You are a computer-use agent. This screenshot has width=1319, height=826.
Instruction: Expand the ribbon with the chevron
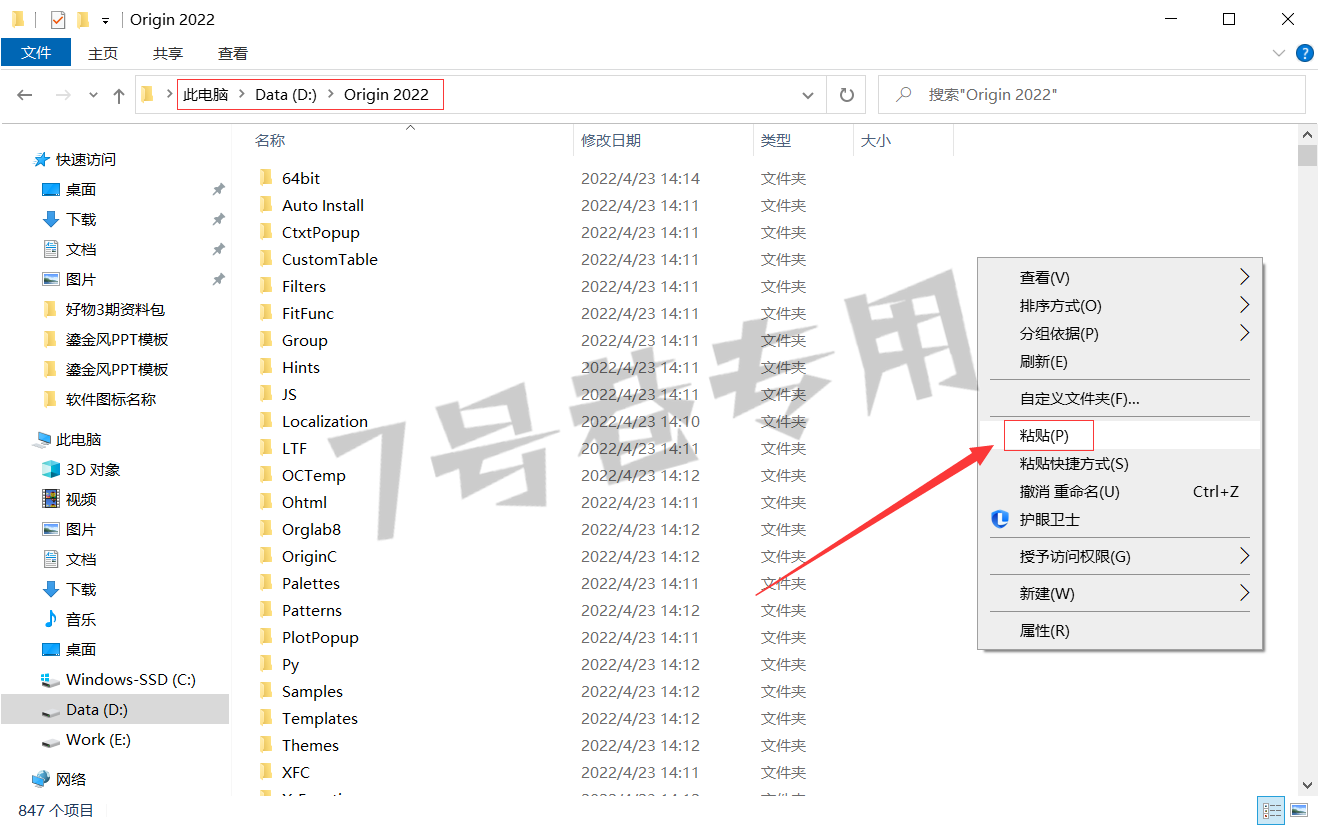pos(1279,53)
